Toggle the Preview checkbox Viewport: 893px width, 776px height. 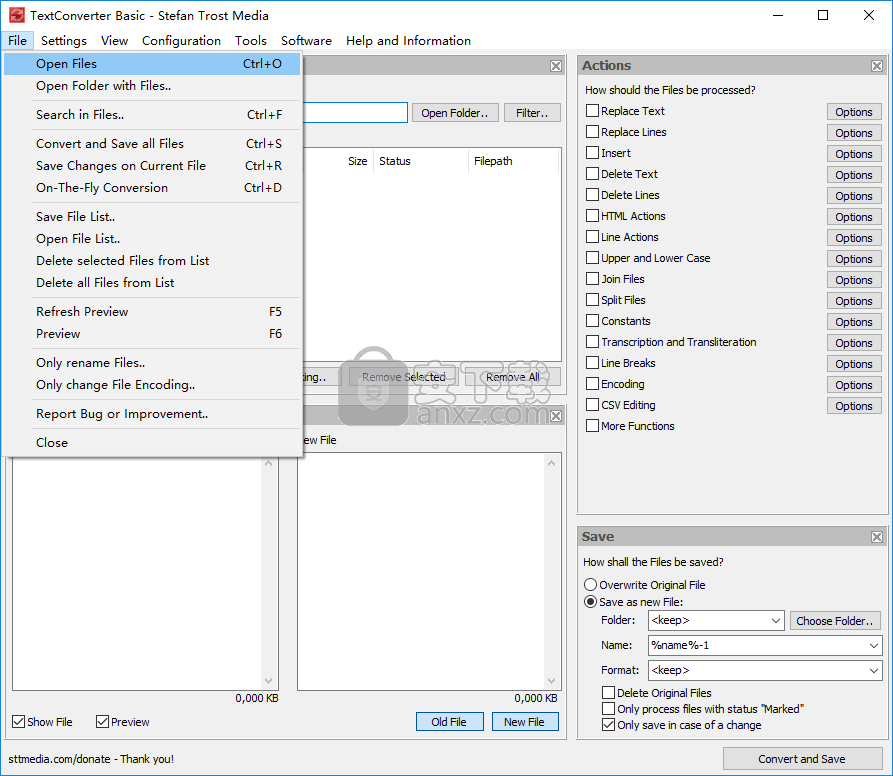(103, 722)
